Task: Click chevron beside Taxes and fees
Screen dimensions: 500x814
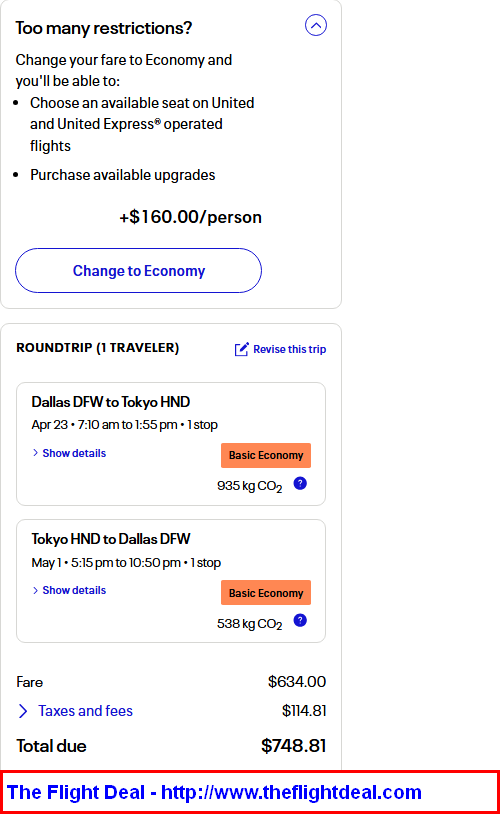Action: pos(23,711)
